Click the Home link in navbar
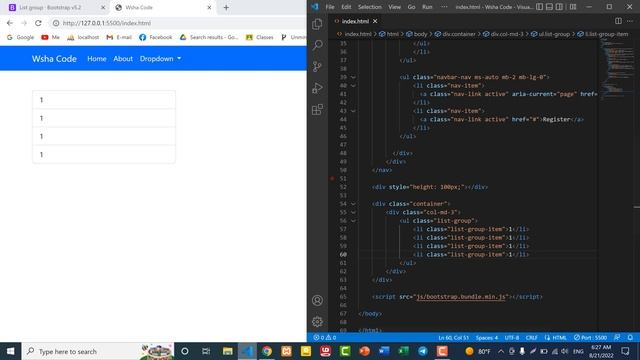Screen dimensions: 640x360 click(97, 59)
